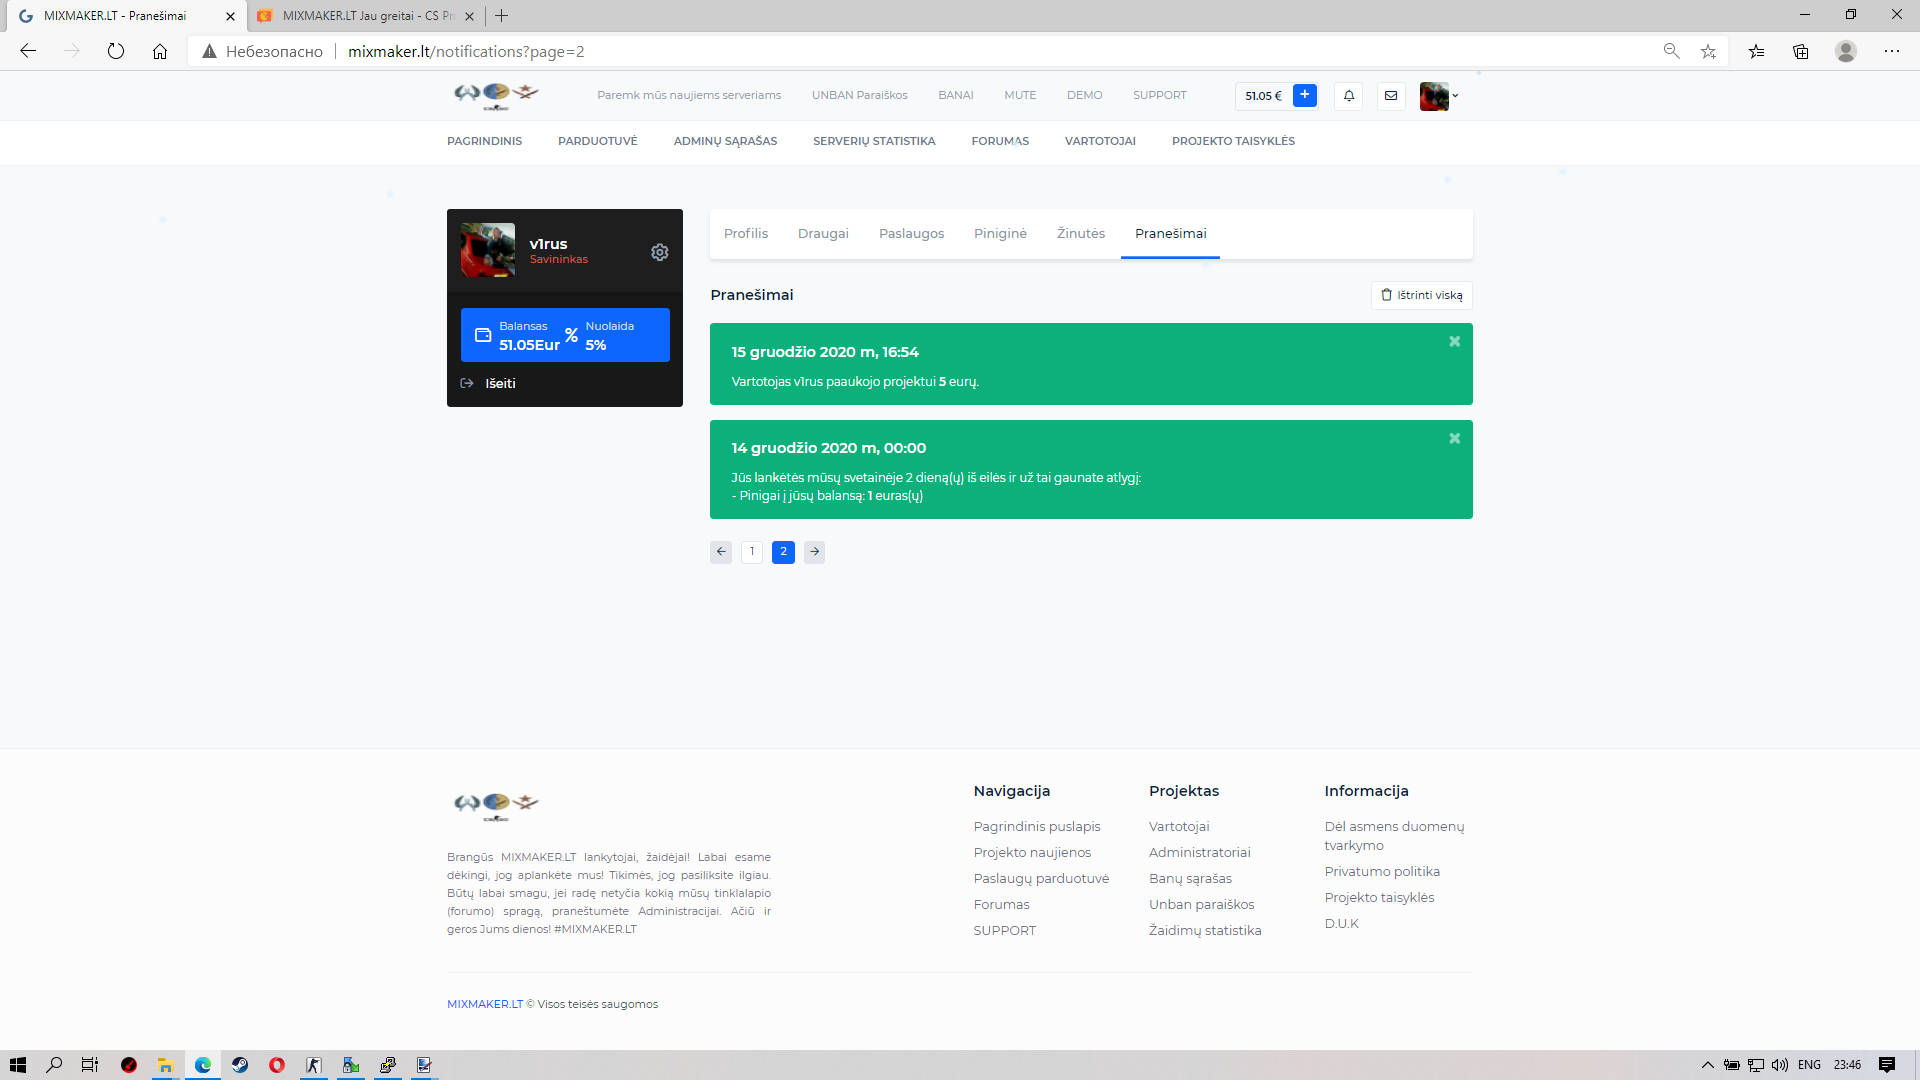Open VARTOTOJAI in the main menu
Screen dimensions: 1920x1080
pos(1100,142)
